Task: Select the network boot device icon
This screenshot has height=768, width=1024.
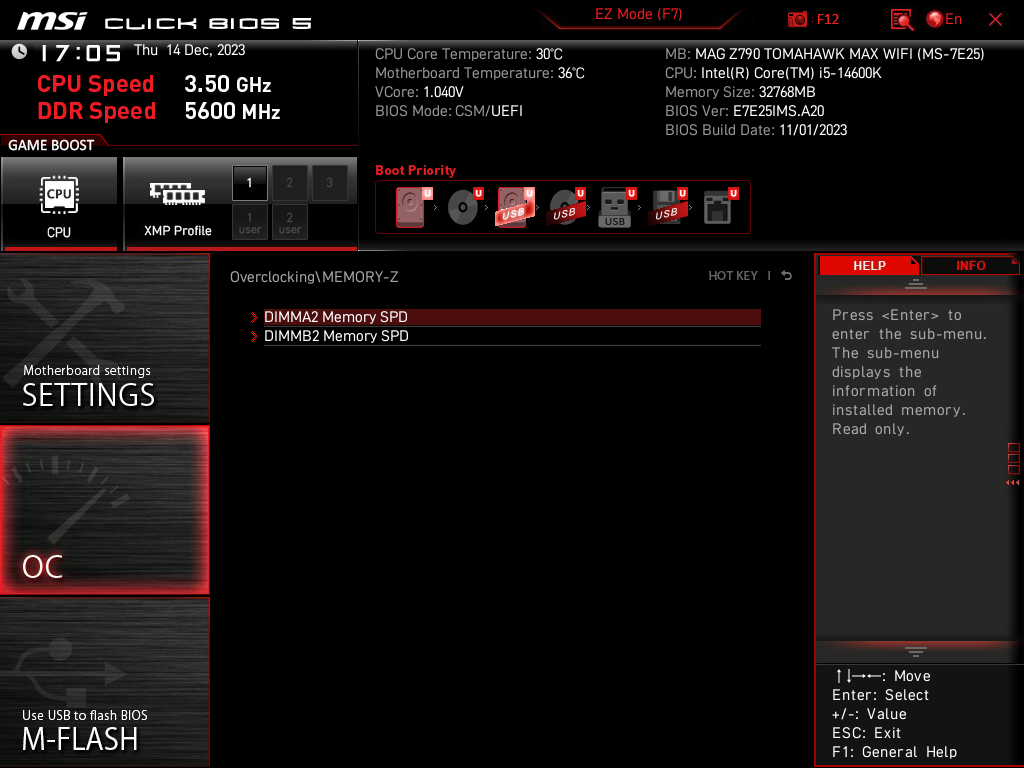Action: tap(720, 207)
